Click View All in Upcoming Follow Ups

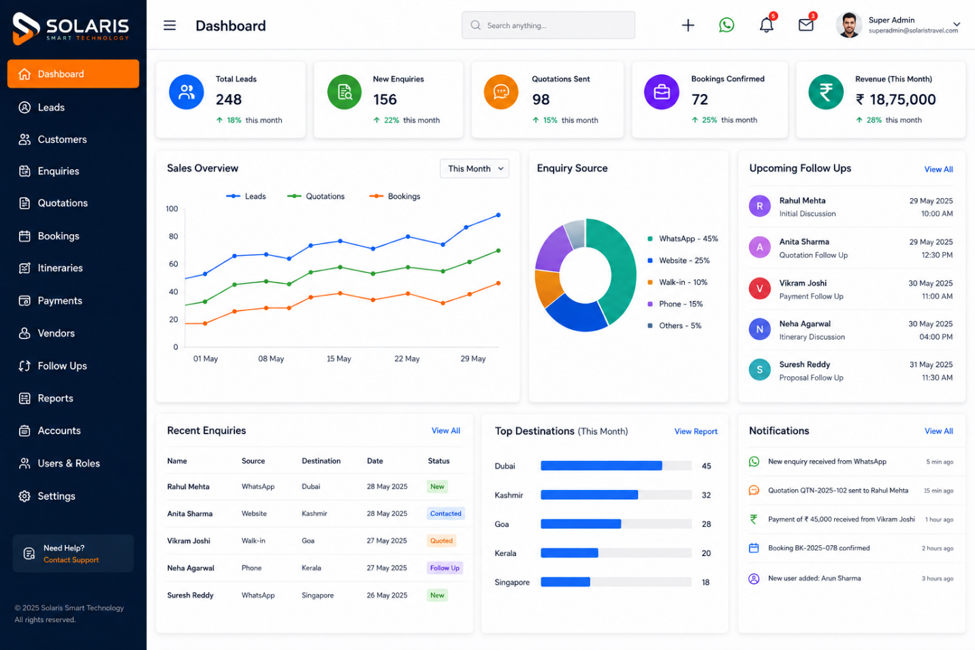coord(938,169)
